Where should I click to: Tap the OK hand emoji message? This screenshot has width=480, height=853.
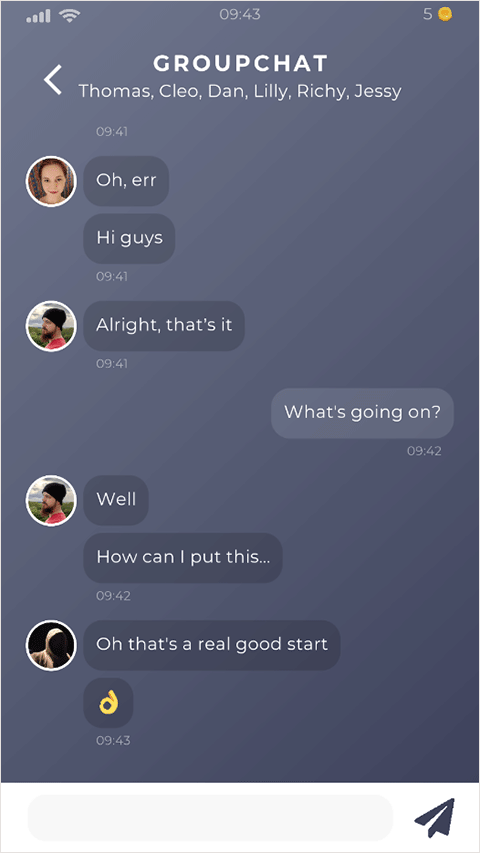[x=108, y=703]
